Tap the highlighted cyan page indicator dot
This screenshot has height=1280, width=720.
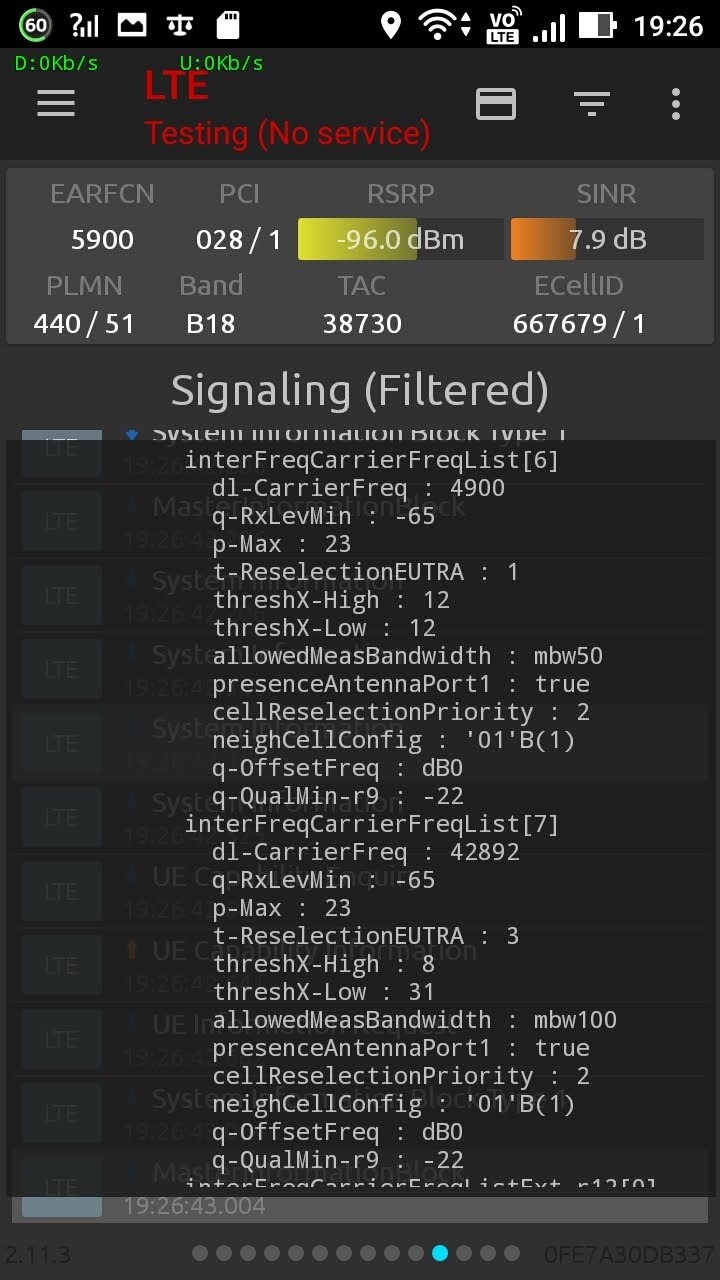click(x=440, y=1253)
